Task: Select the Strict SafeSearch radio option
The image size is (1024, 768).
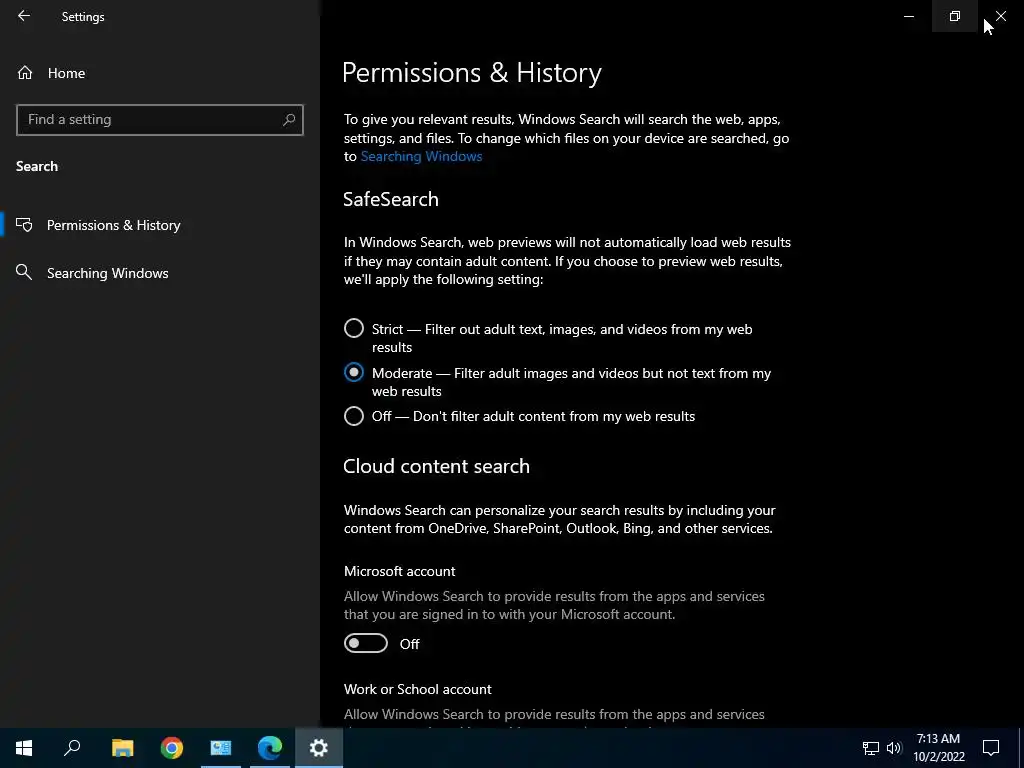Action: [354, 328]
